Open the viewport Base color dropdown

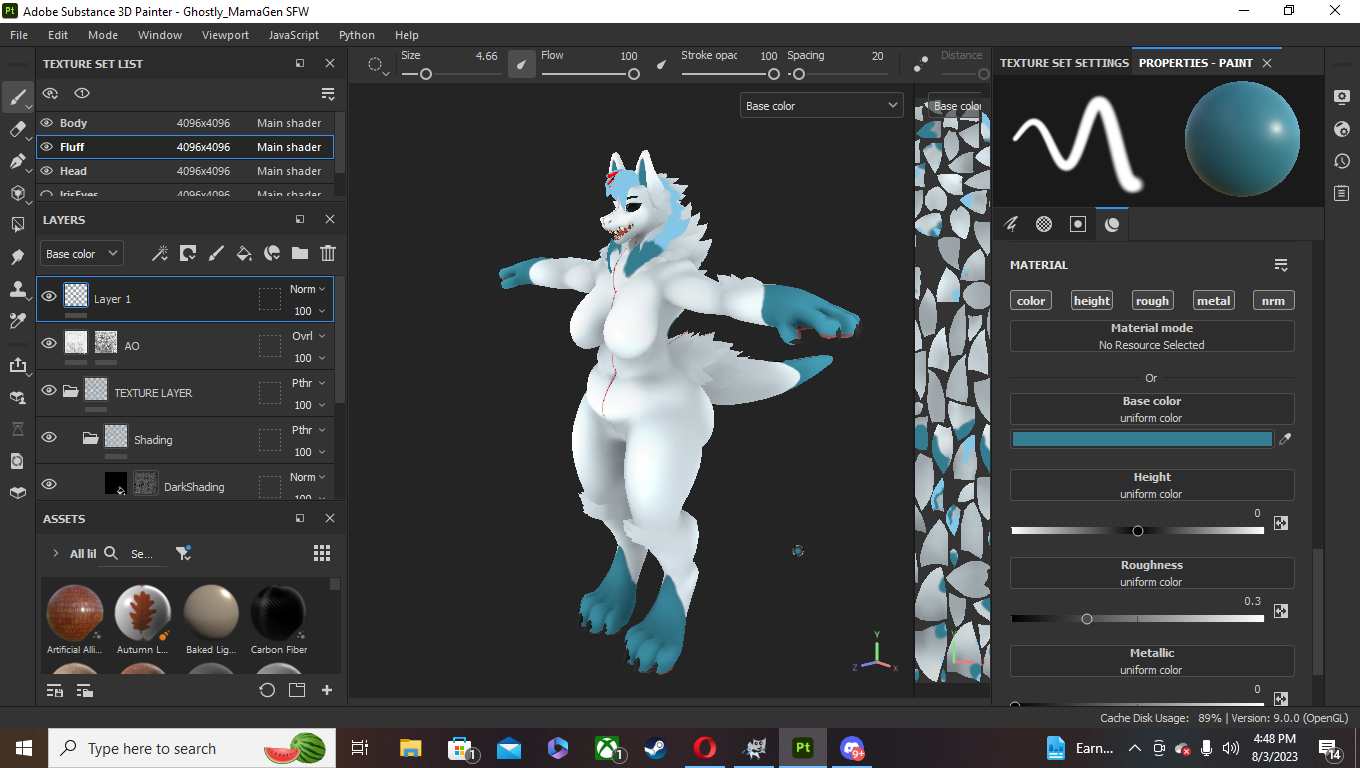tap(822, 106)
